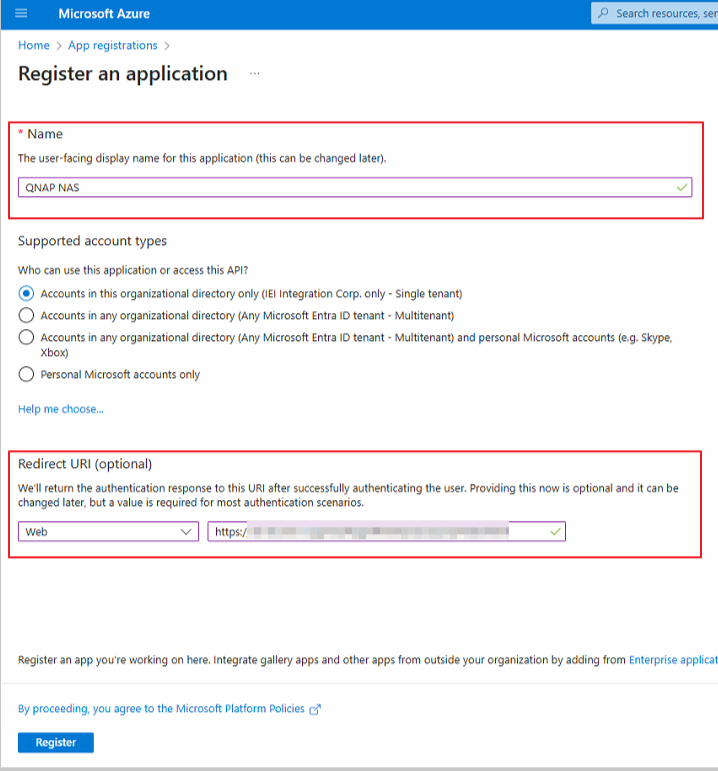Navigate to App registrations breadcrumb

point(112,45)
